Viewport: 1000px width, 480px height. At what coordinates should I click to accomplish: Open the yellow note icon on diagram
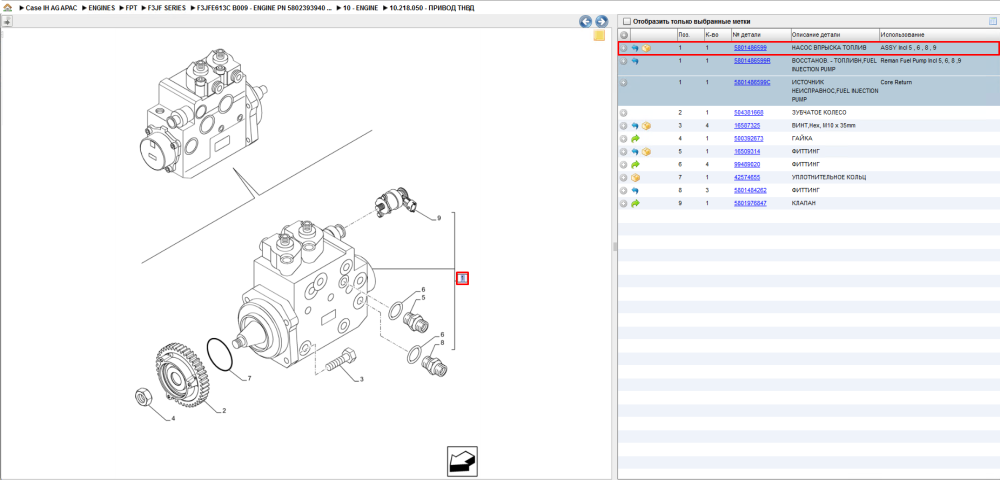point(599,36)
